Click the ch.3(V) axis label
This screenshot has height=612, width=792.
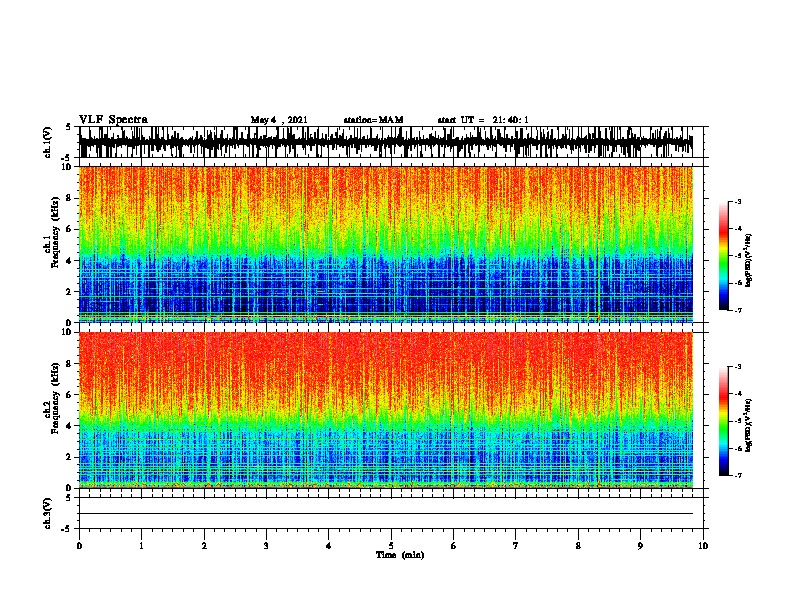click(x=48, y=513)
